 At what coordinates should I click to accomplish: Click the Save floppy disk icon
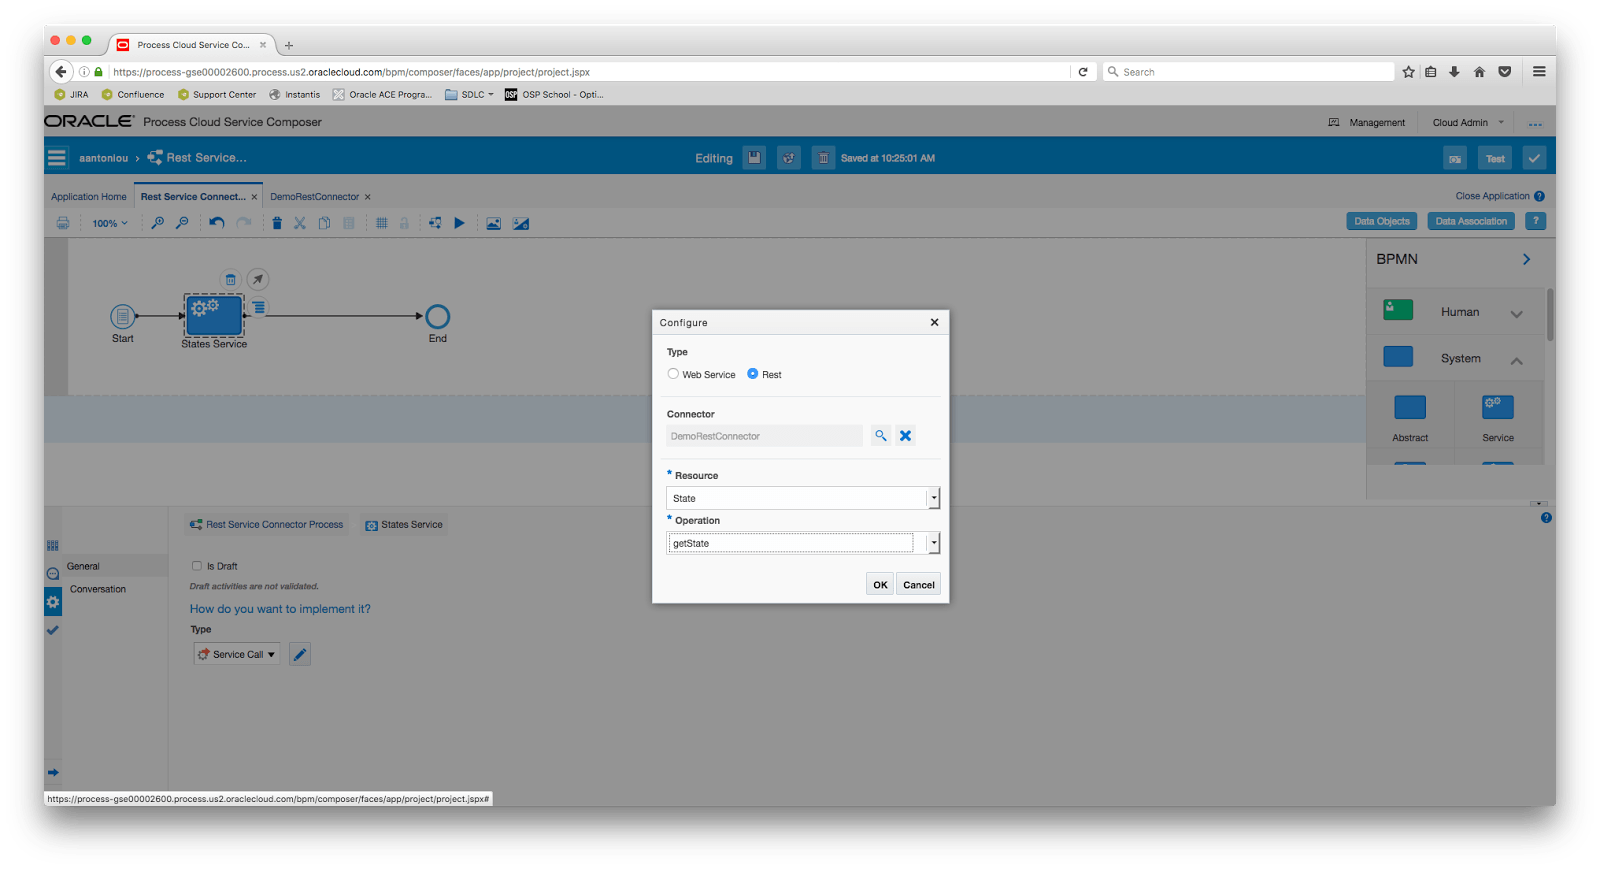tap(754, 158)
